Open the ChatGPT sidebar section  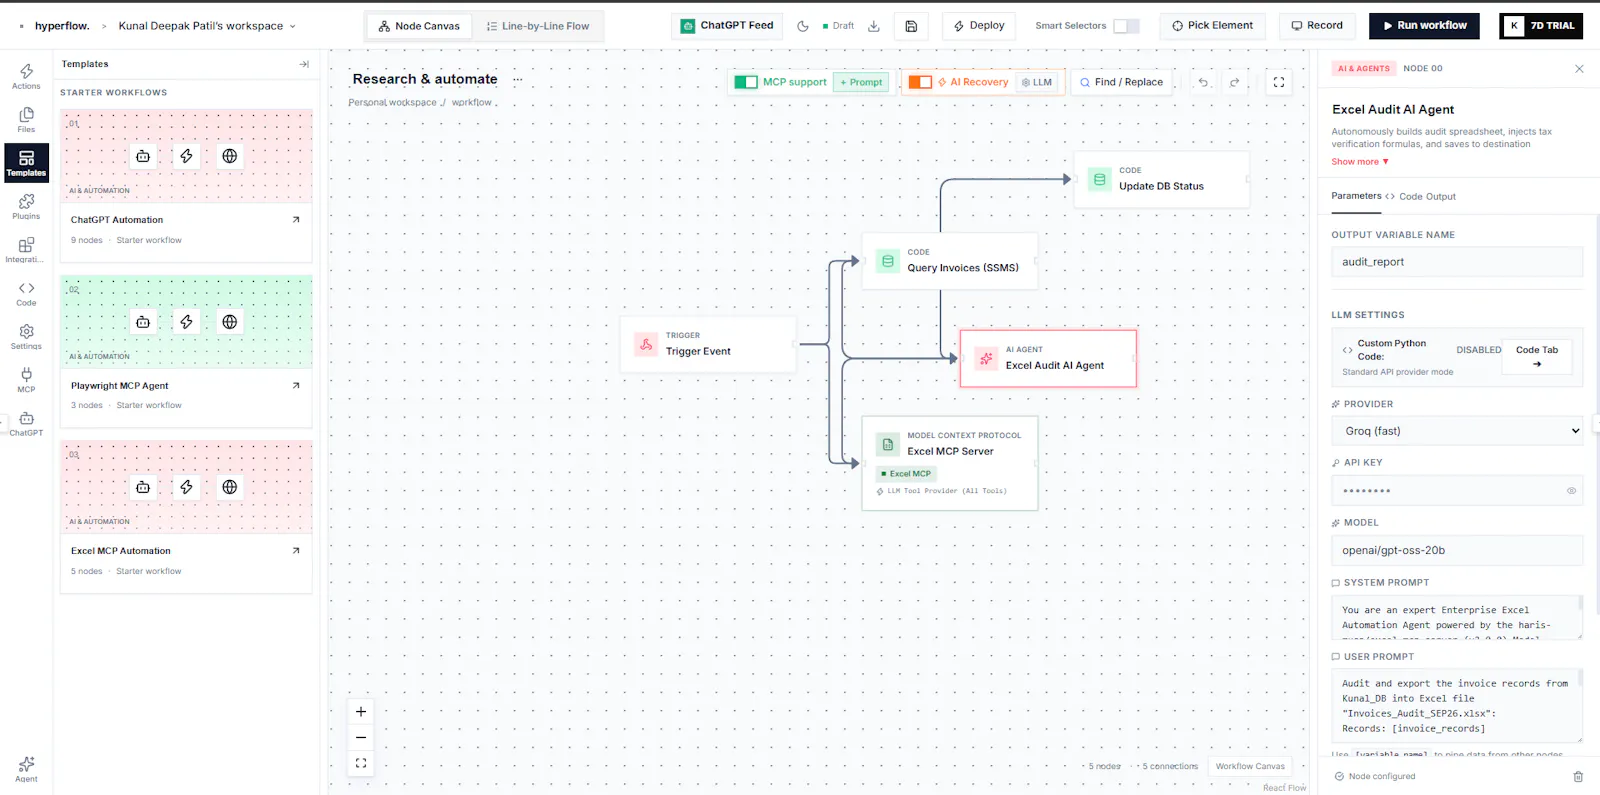(26, 424)
